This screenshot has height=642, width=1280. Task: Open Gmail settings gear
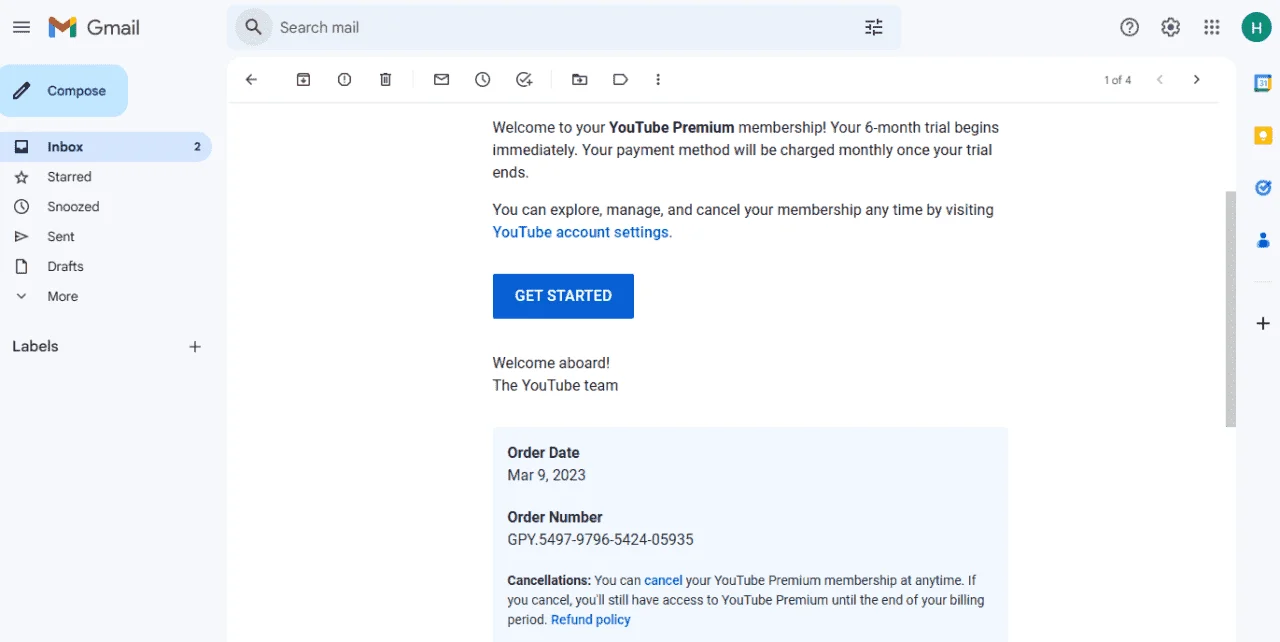tap(1170, 28)
